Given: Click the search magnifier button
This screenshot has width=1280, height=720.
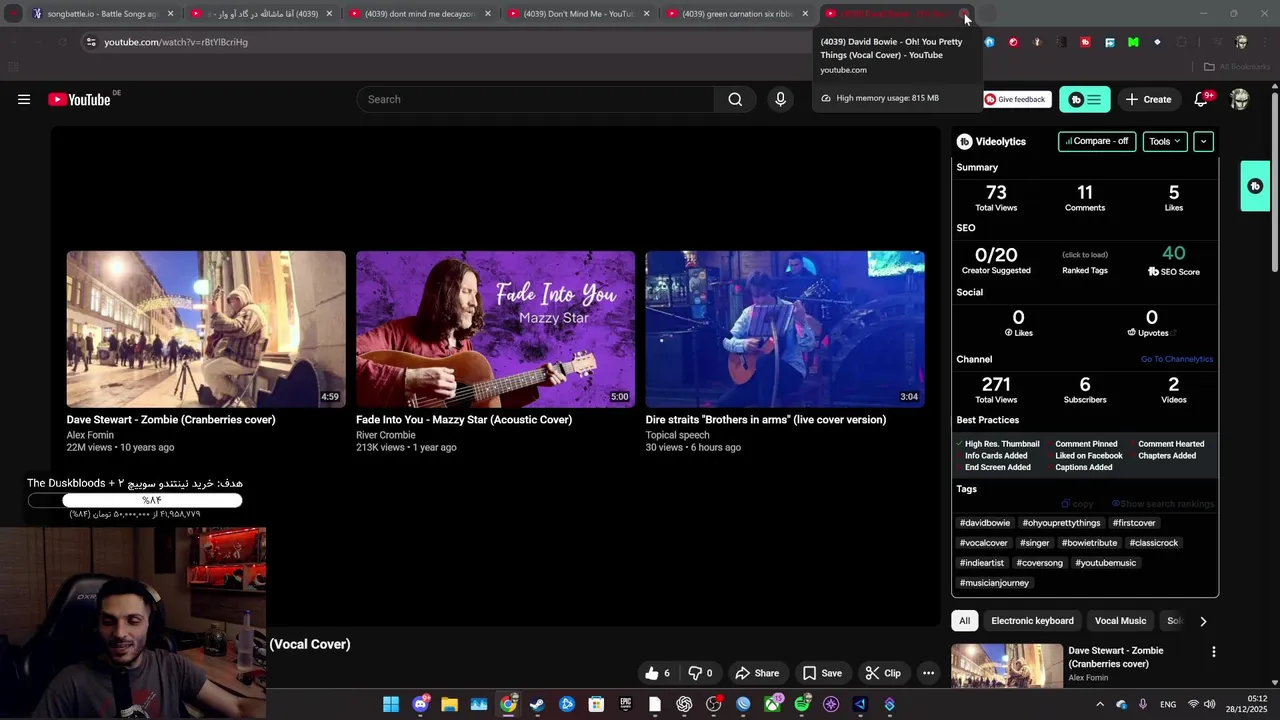Looking at the screenshot, I should pyautogui.click(x=735, y=99).
